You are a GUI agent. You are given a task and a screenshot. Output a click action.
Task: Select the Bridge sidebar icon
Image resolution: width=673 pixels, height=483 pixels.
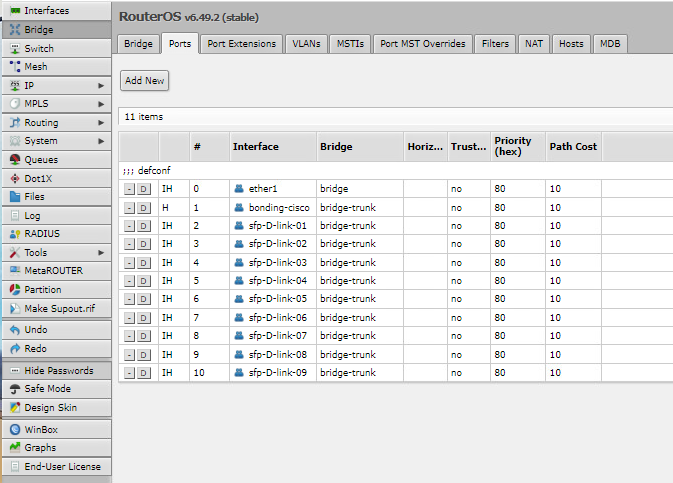tap(15, 30)
